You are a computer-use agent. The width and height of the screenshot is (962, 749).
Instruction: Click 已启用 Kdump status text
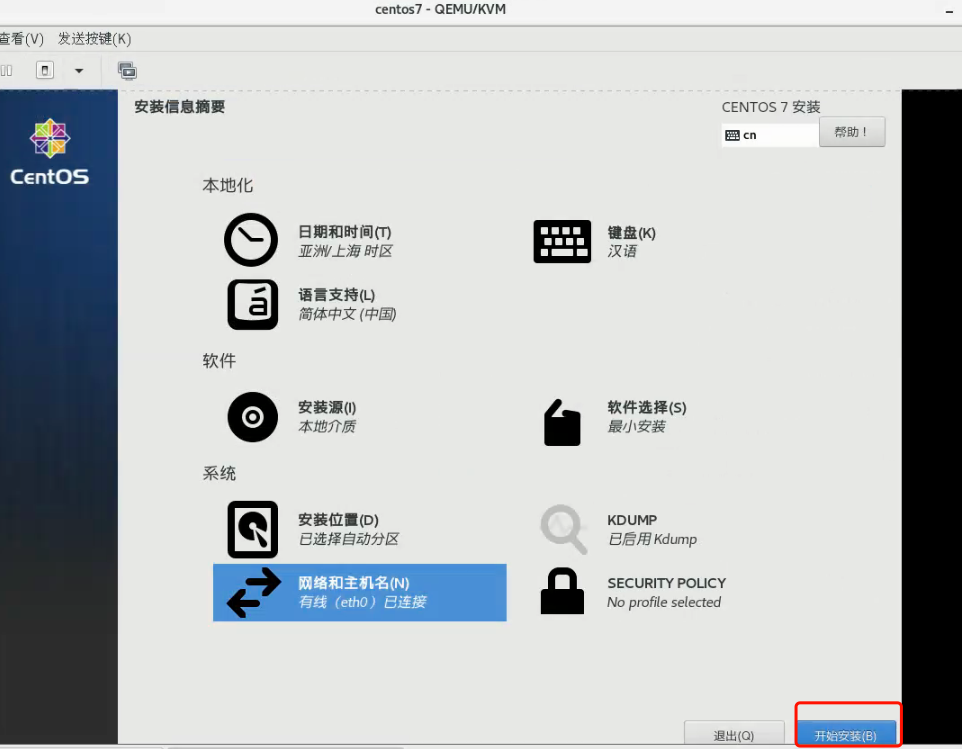coord(652,539)
